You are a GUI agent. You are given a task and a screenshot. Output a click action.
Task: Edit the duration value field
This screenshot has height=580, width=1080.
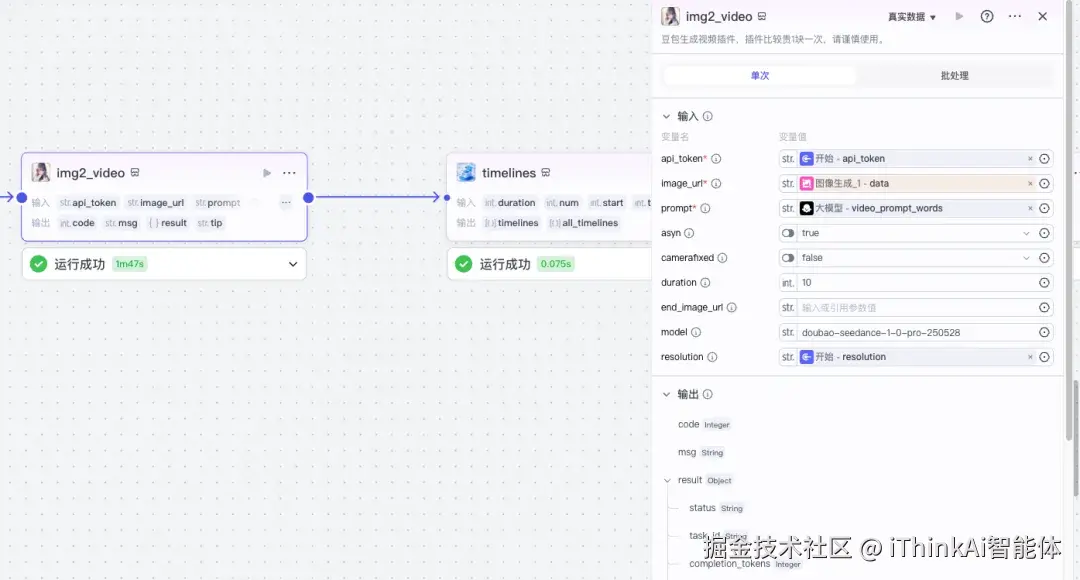916,283
